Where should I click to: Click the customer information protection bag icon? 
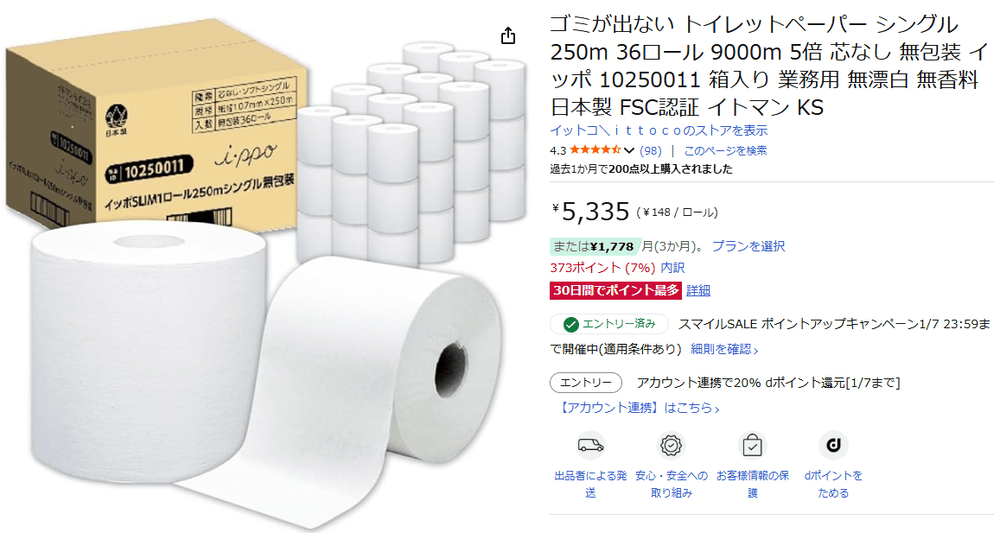tap(752, 445)
